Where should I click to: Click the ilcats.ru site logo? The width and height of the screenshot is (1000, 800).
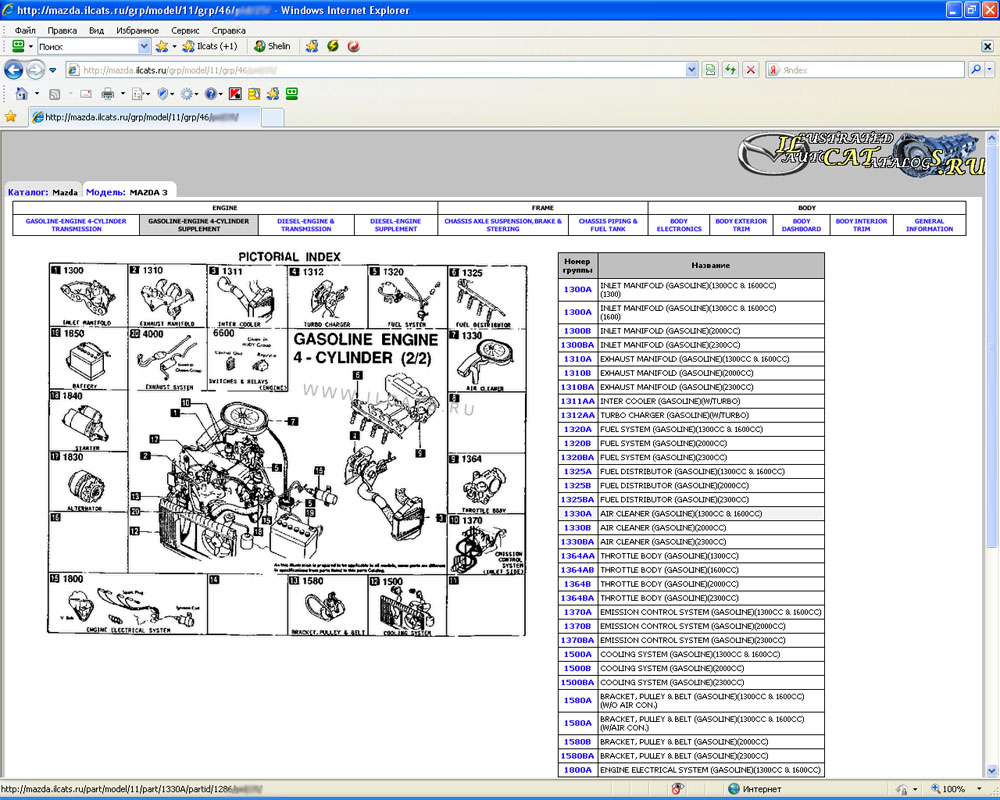coord(862,154)
